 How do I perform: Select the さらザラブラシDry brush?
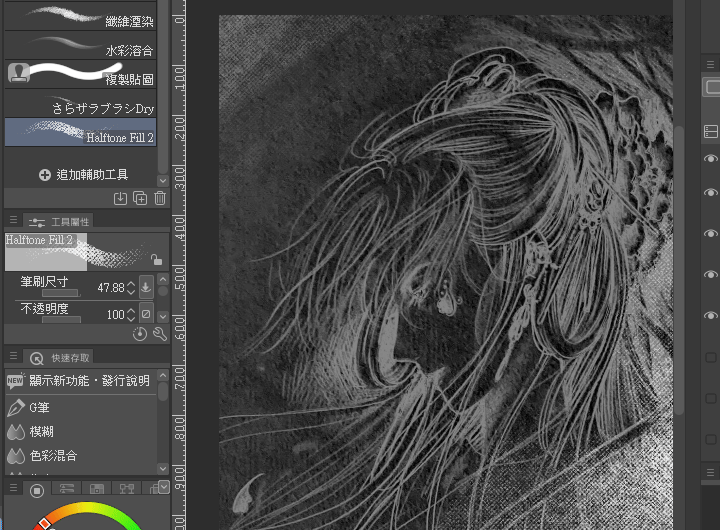pos(80,103)
